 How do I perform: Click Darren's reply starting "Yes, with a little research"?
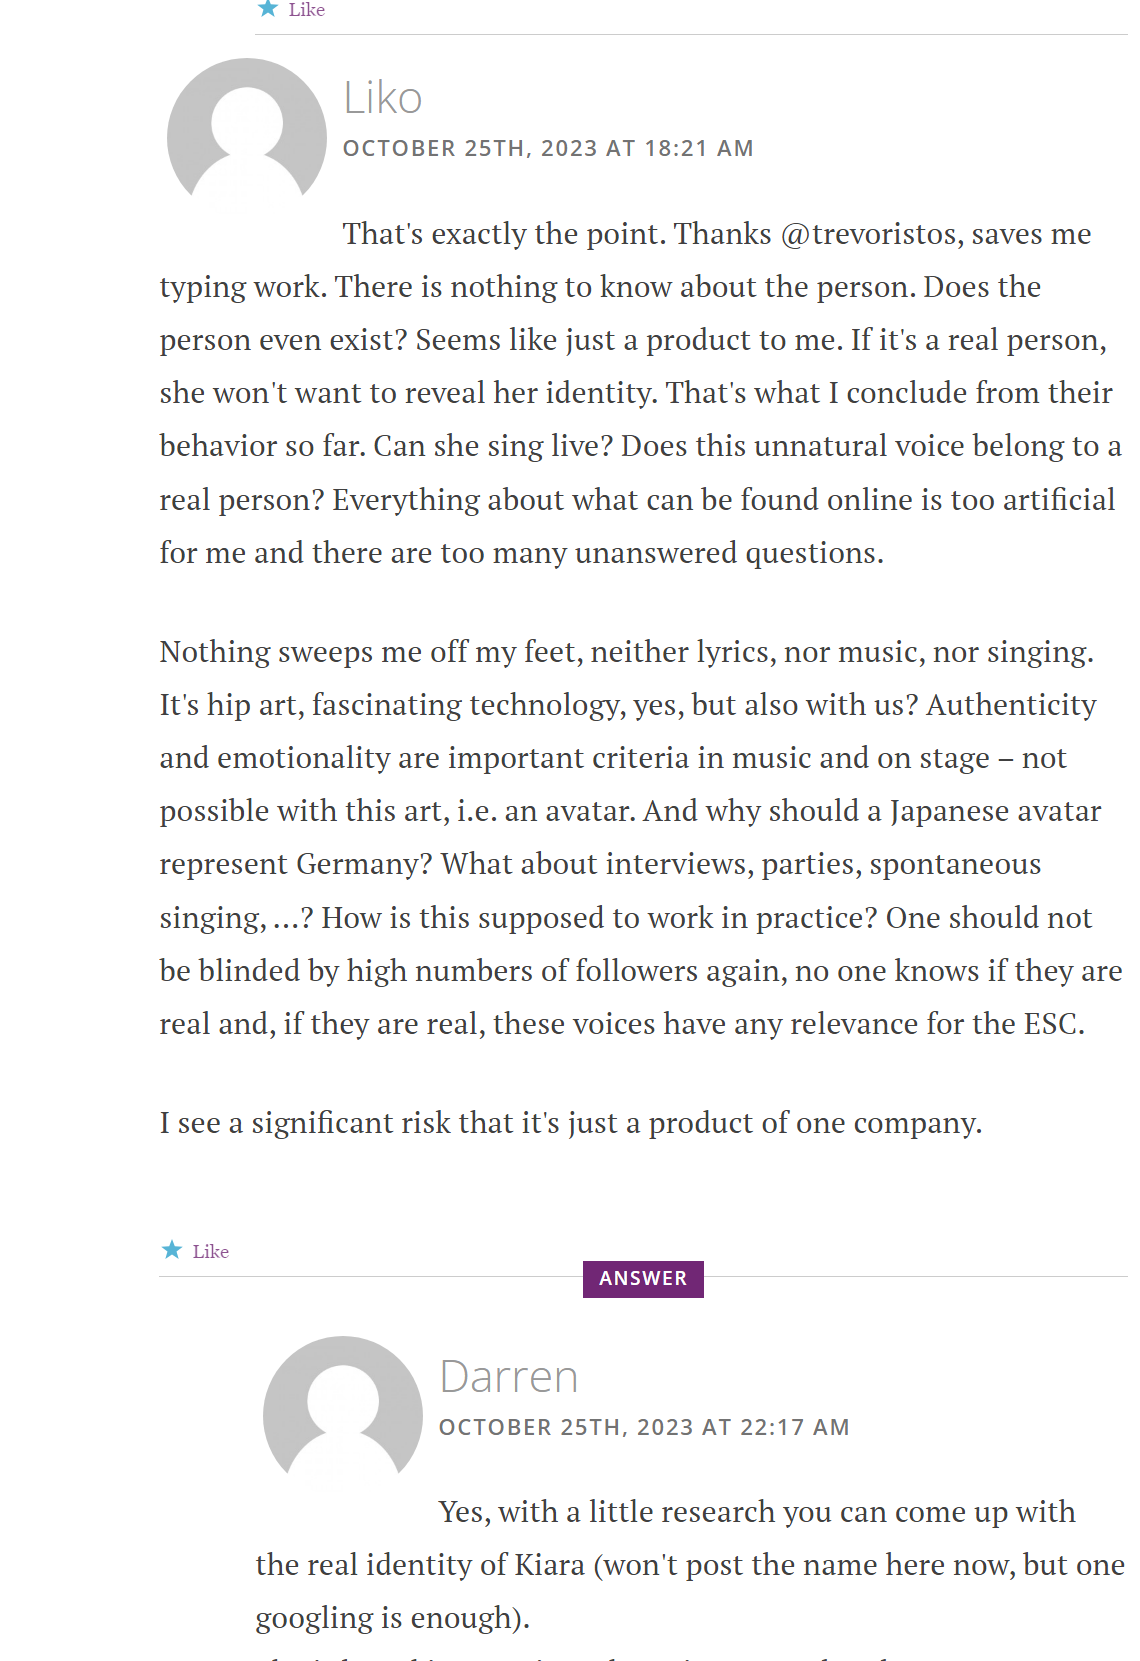(x=690, y=1565)
